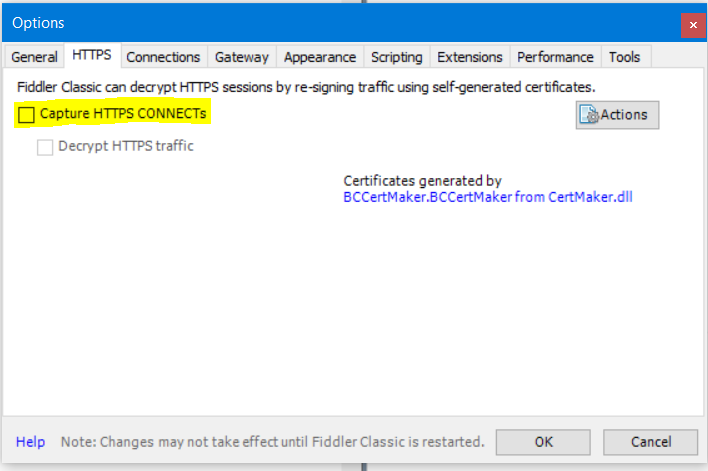Screen dimensions: 708x471
Task: Click the restart note text
Action: tap(272, 441)
